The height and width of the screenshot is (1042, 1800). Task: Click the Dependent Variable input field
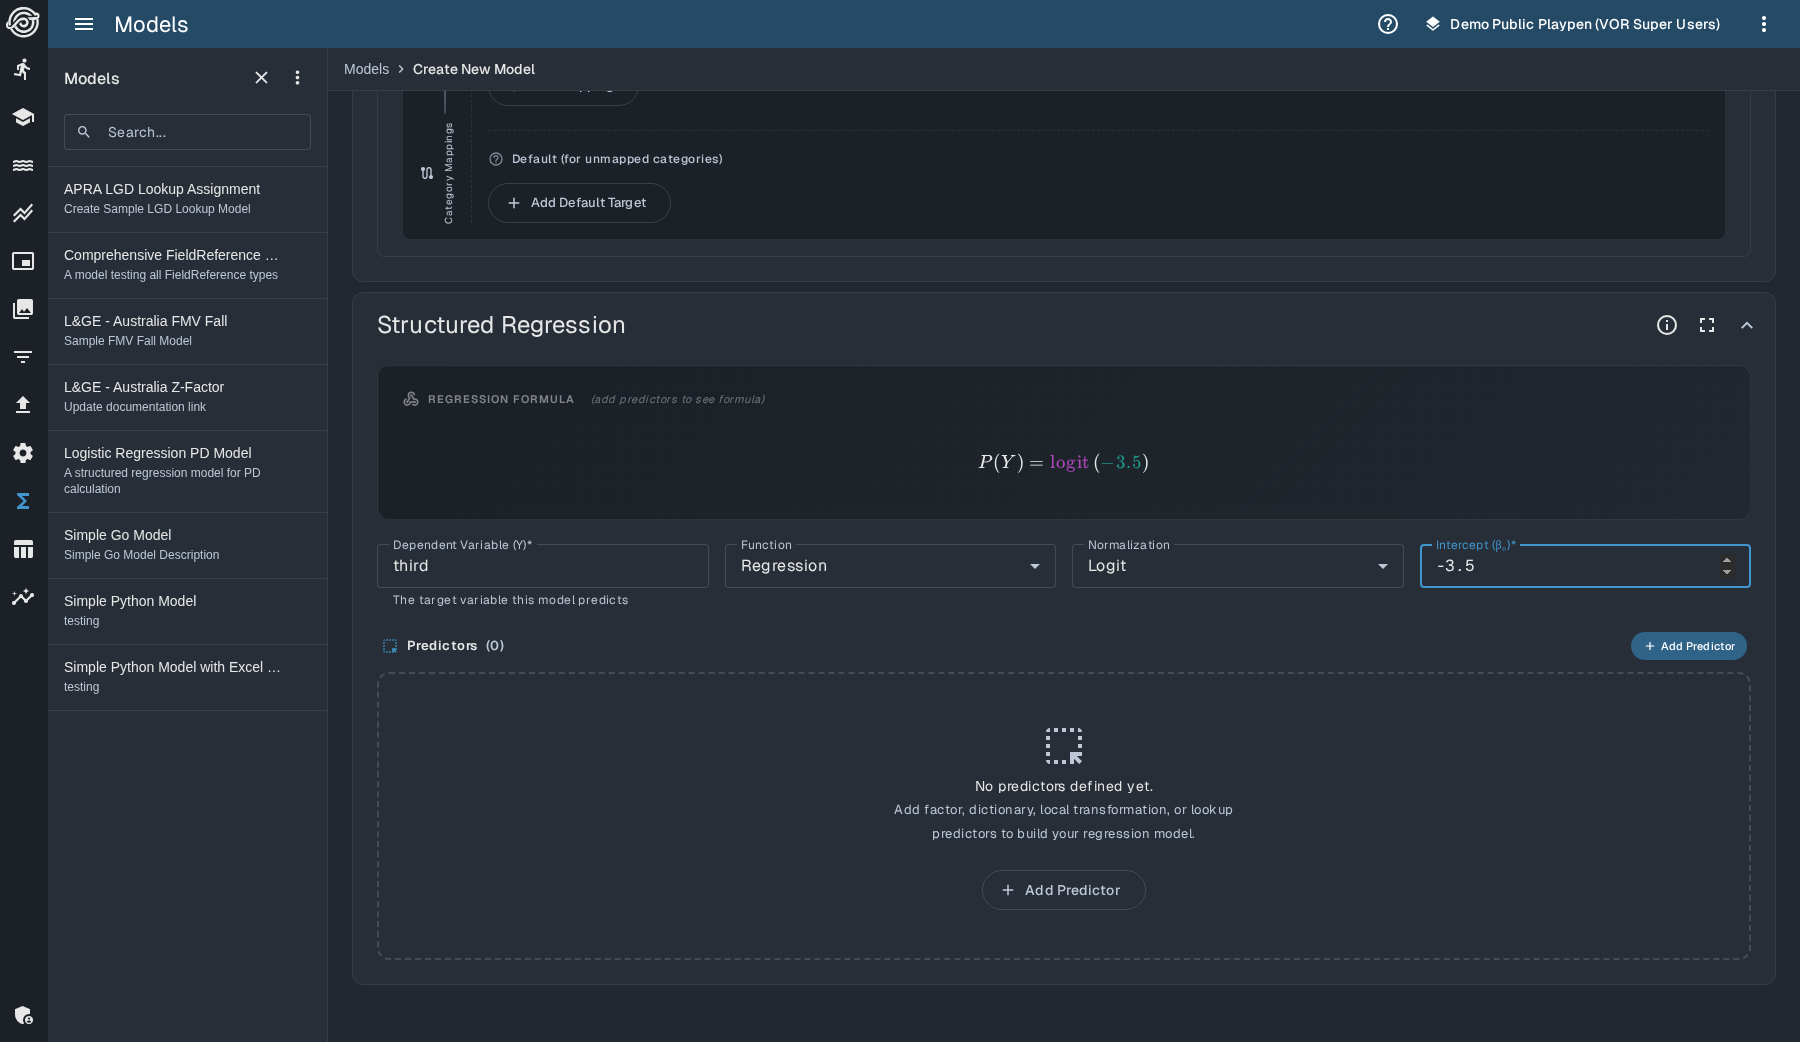[542, 566]
